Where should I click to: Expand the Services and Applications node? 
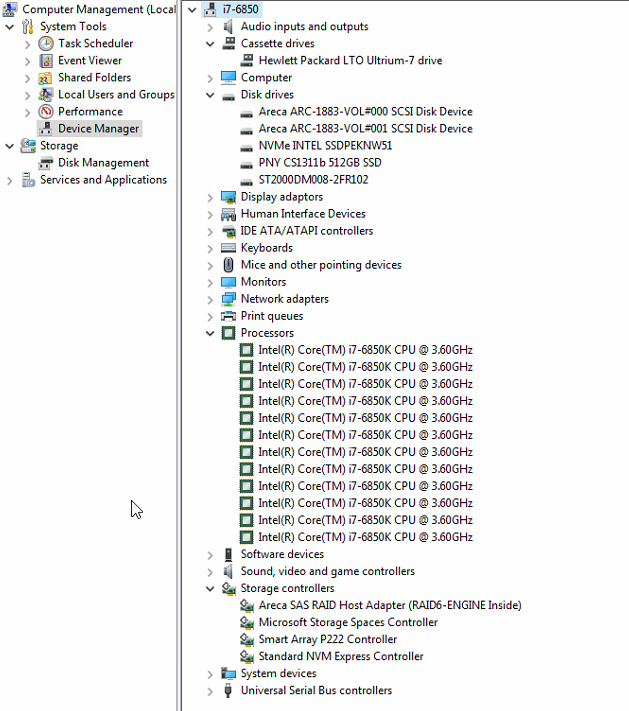pos(10,180)
